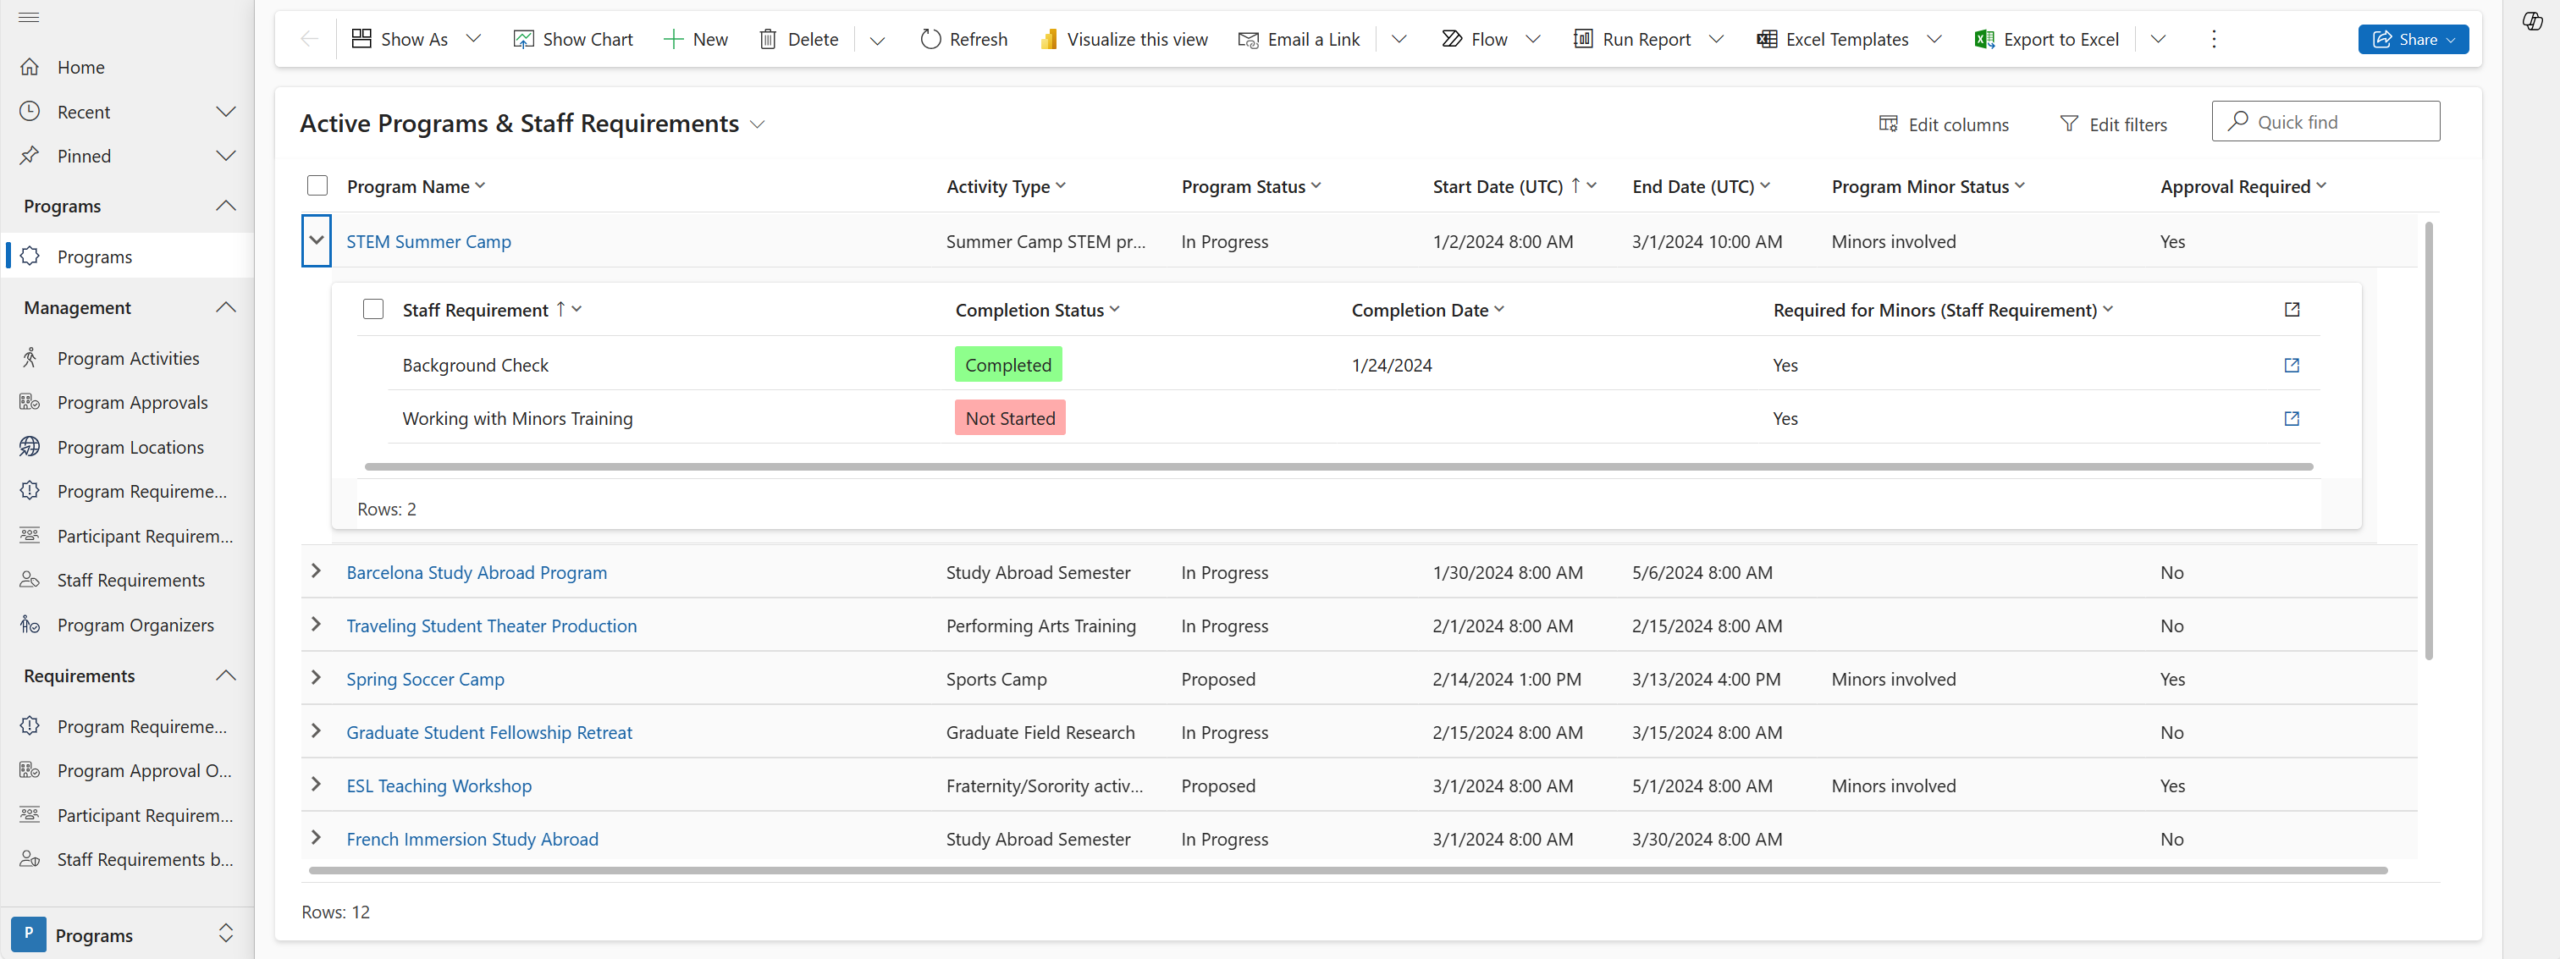
Task: Open Working with Minors Training popout icon
Action: [x=2292, y=418]
